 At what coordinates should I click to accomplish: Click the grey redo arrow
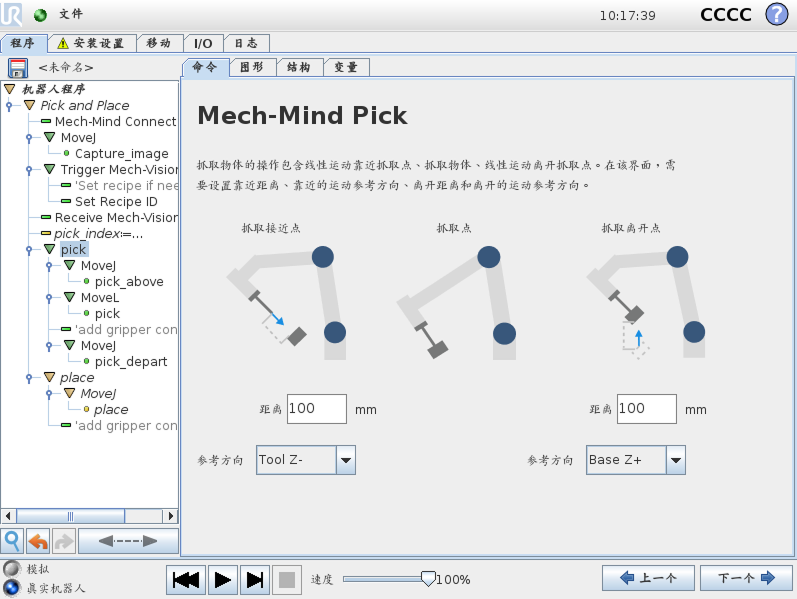click(63, 541)
